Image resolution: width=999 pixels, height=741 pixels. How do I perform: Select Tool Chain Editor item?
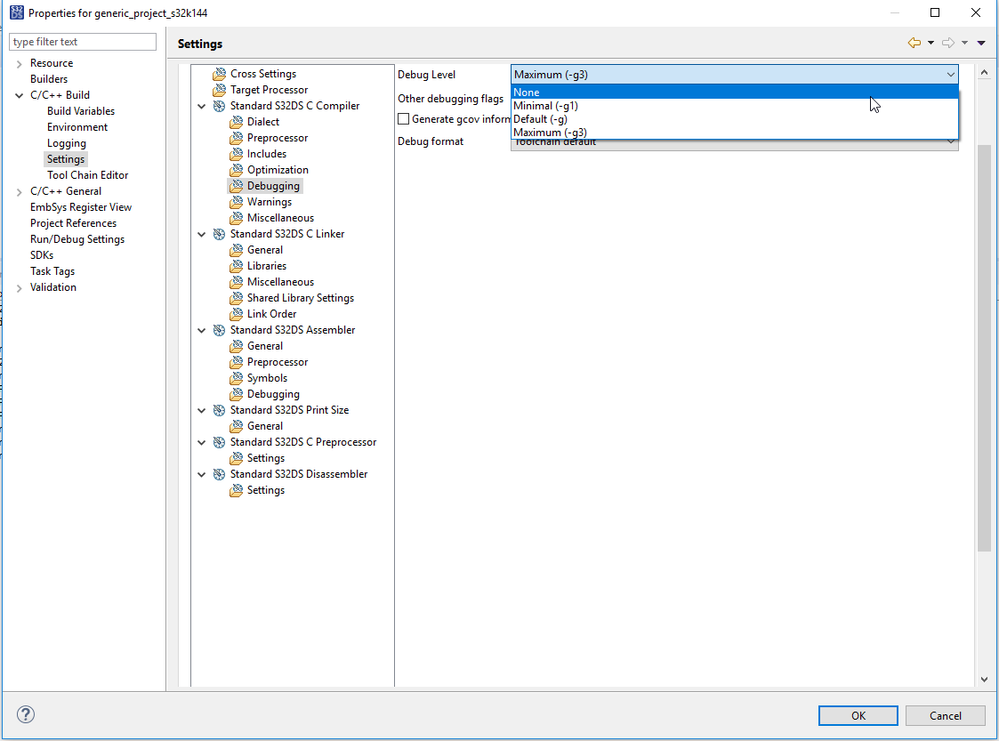click(x=87, y=175)
